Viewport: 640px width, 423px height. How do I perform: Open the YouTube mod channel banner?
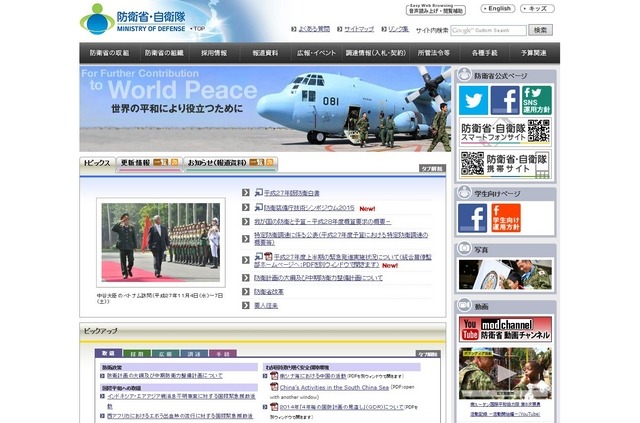point(505,329)
